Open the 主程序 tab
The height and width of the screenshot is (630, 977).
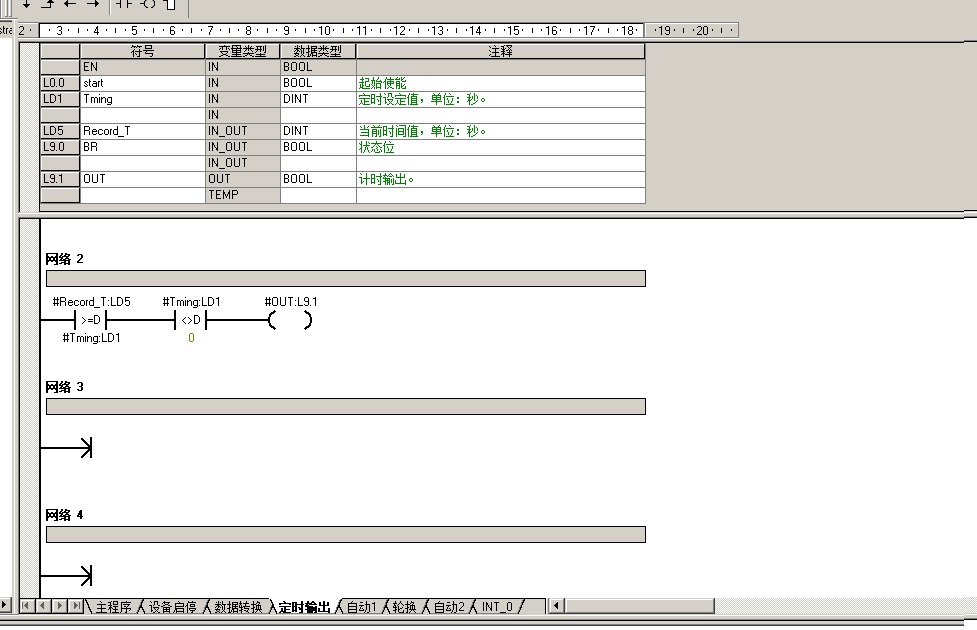pyautogui.click(x=113, y=606)
